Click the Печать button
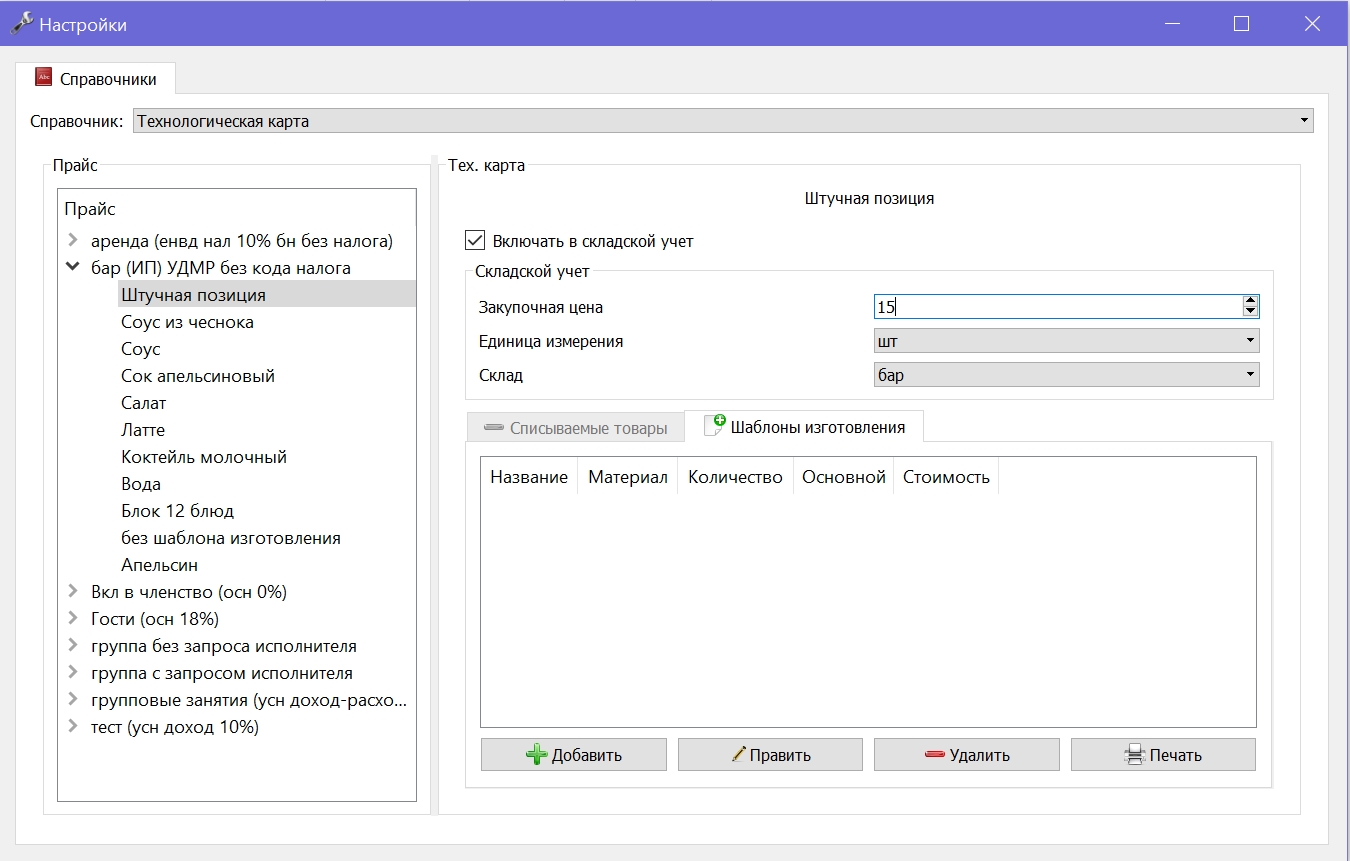 (1163, 755)
